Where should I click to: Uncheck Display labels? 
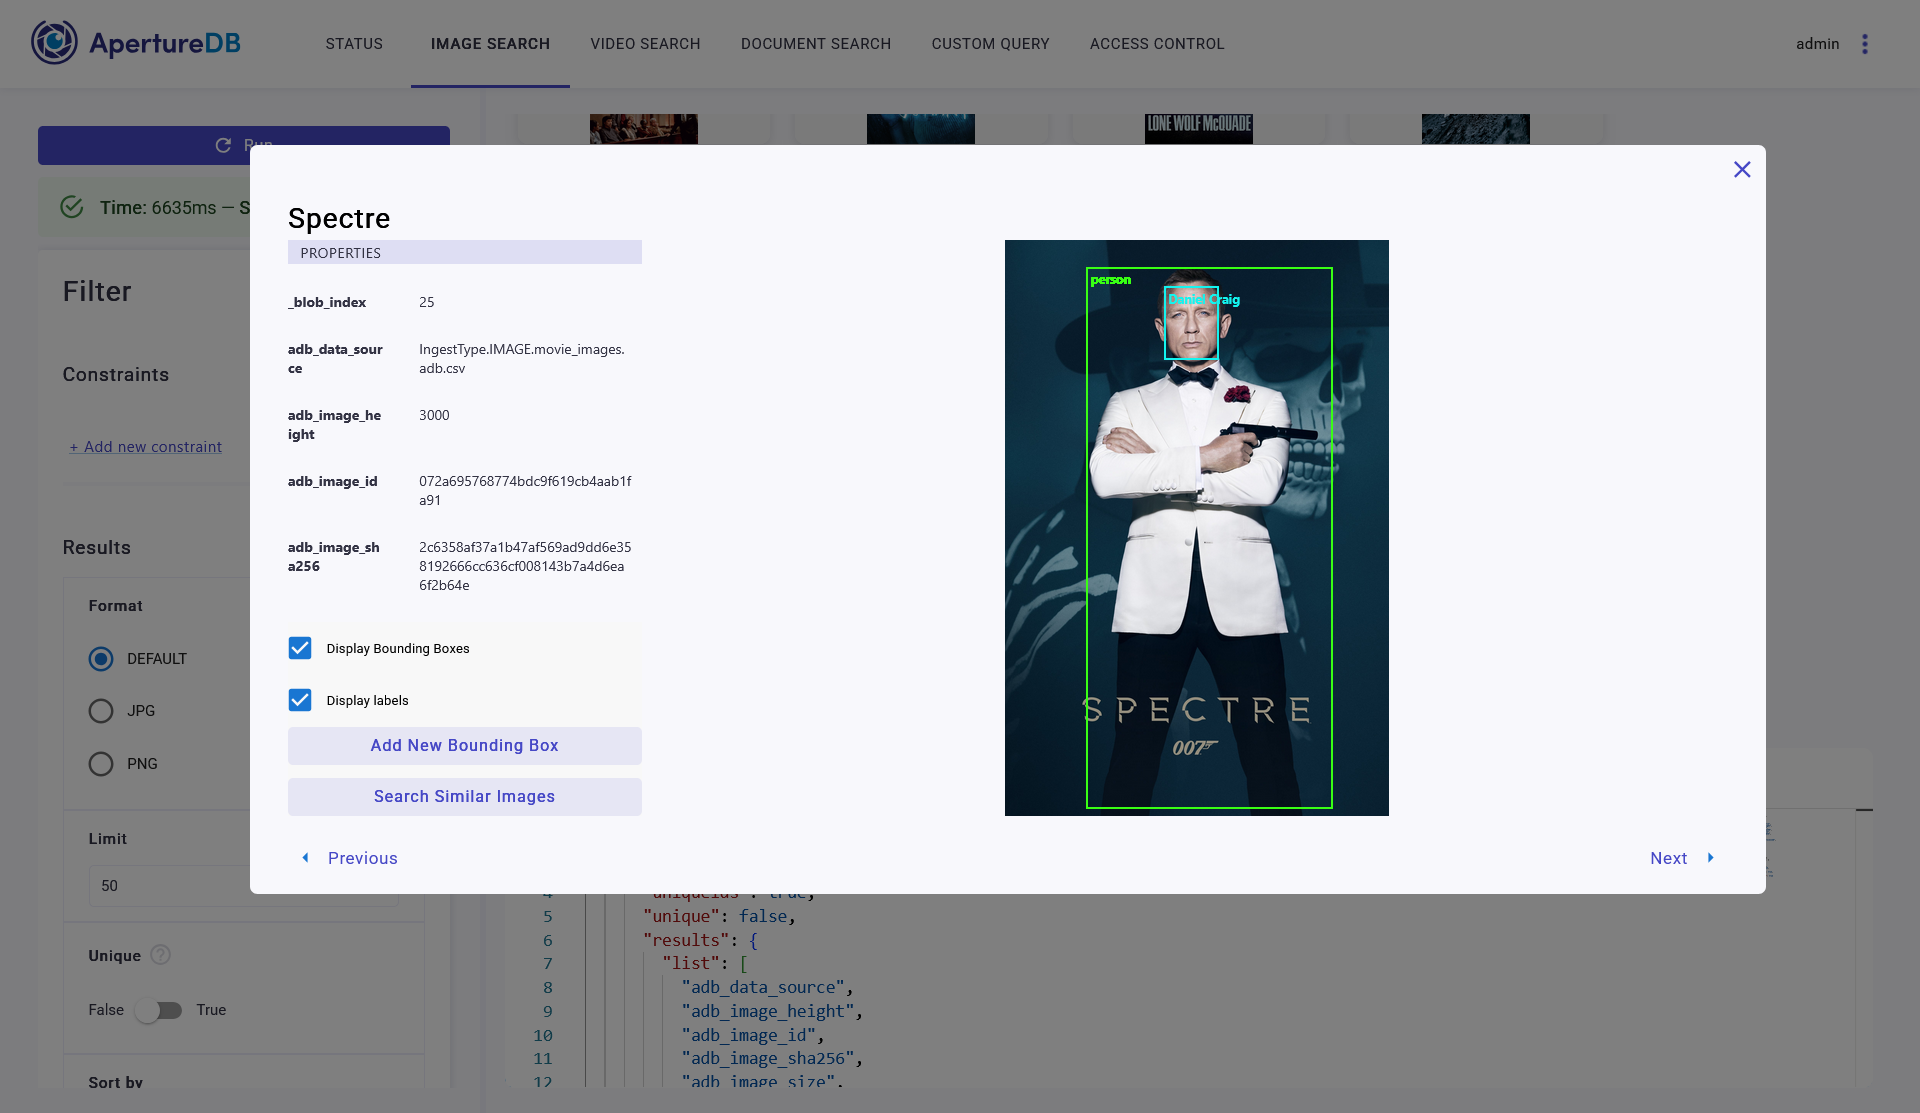[300, 700]
